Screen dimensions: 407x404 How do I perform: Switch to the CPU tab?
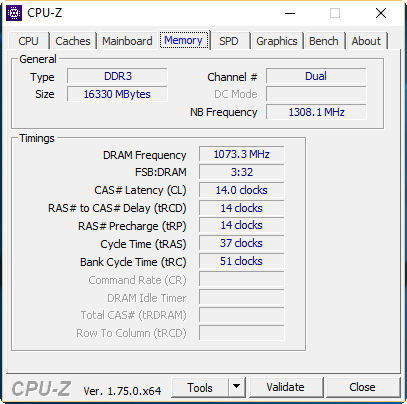[x=29, y=41]
